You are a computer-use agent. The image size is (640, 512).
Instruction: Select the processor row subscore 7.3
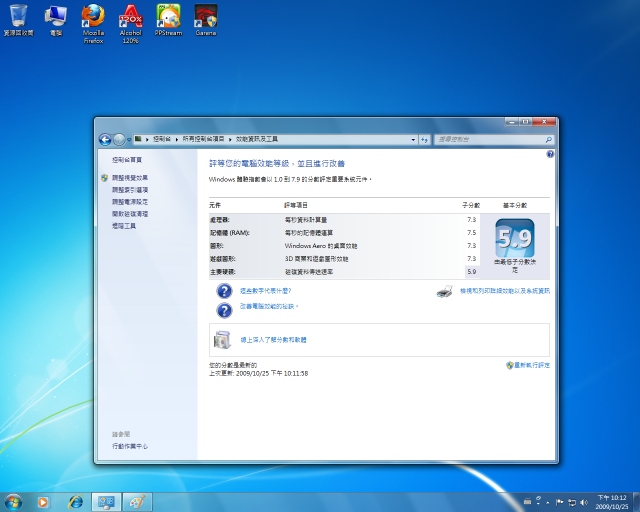click(x=471, y=220)
